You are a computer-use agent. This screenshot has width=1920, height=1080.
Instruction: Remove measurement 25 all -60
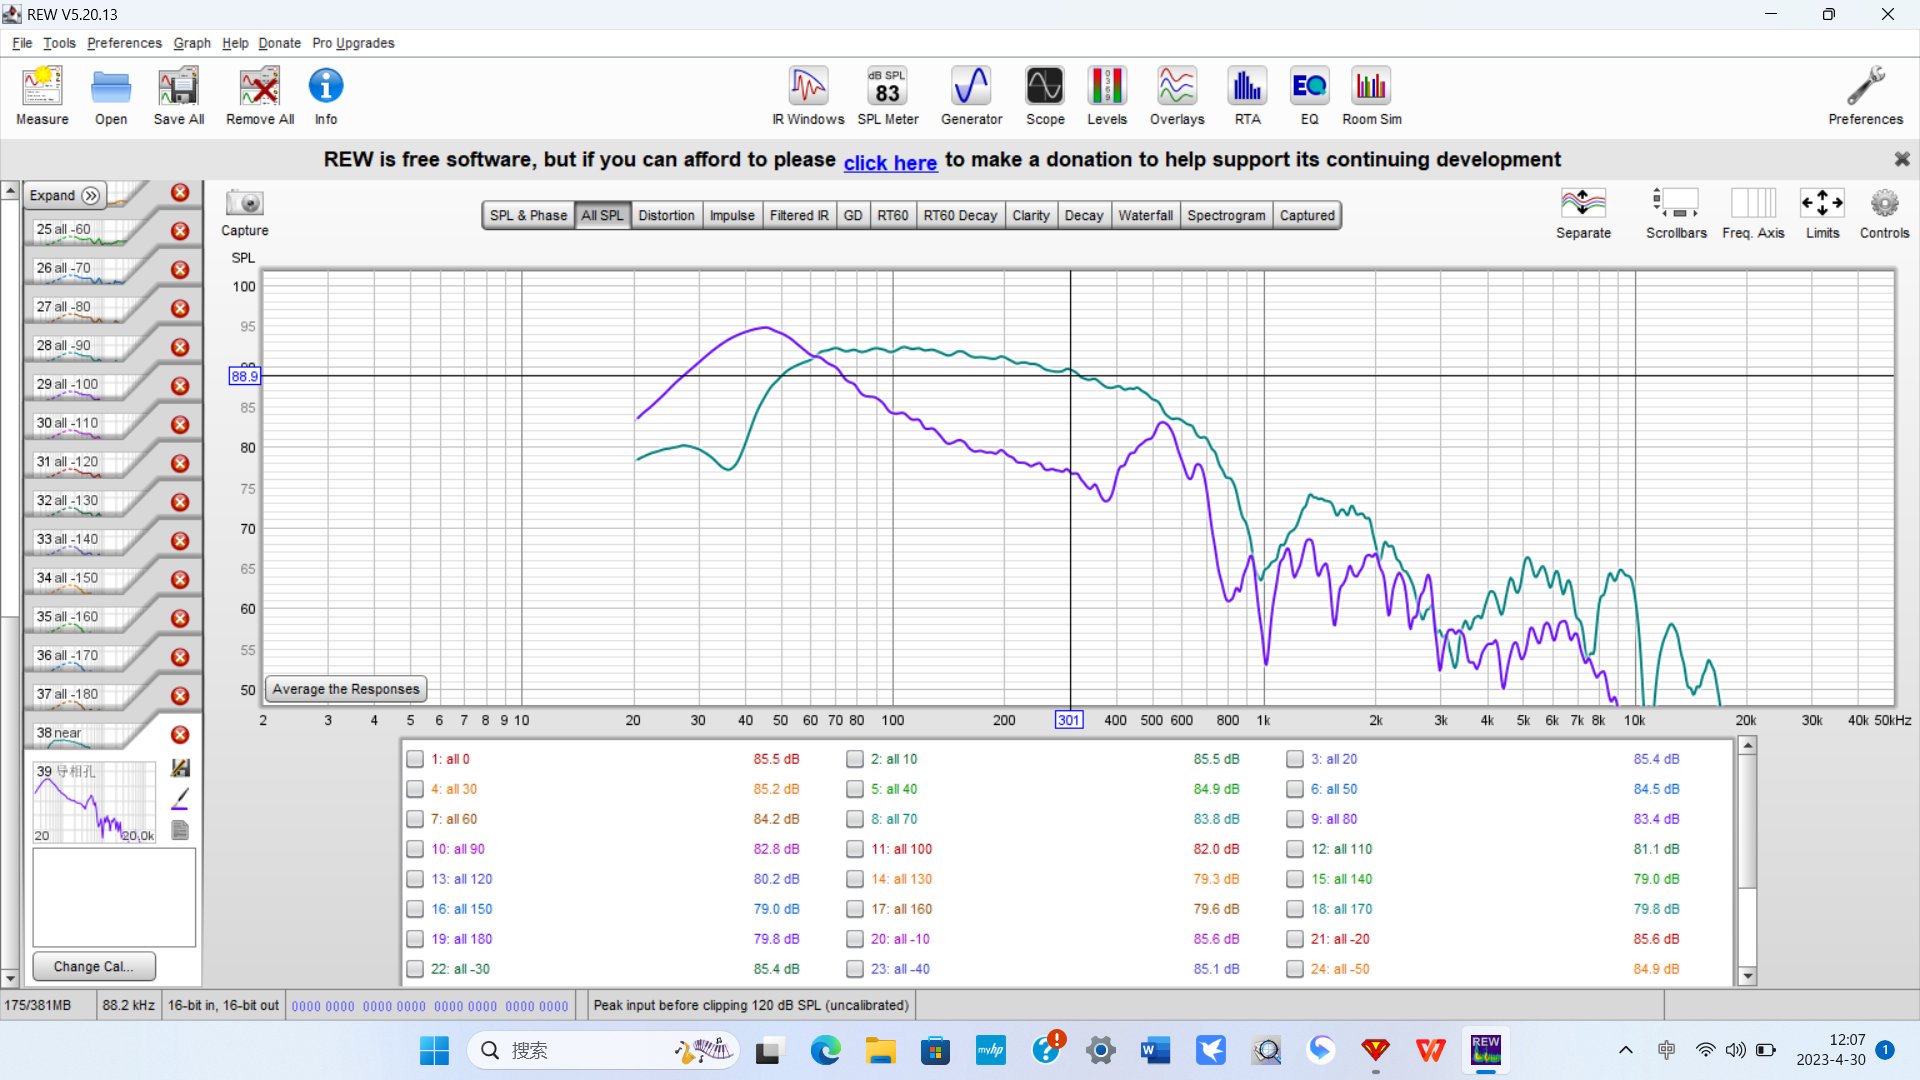[180, 231]
